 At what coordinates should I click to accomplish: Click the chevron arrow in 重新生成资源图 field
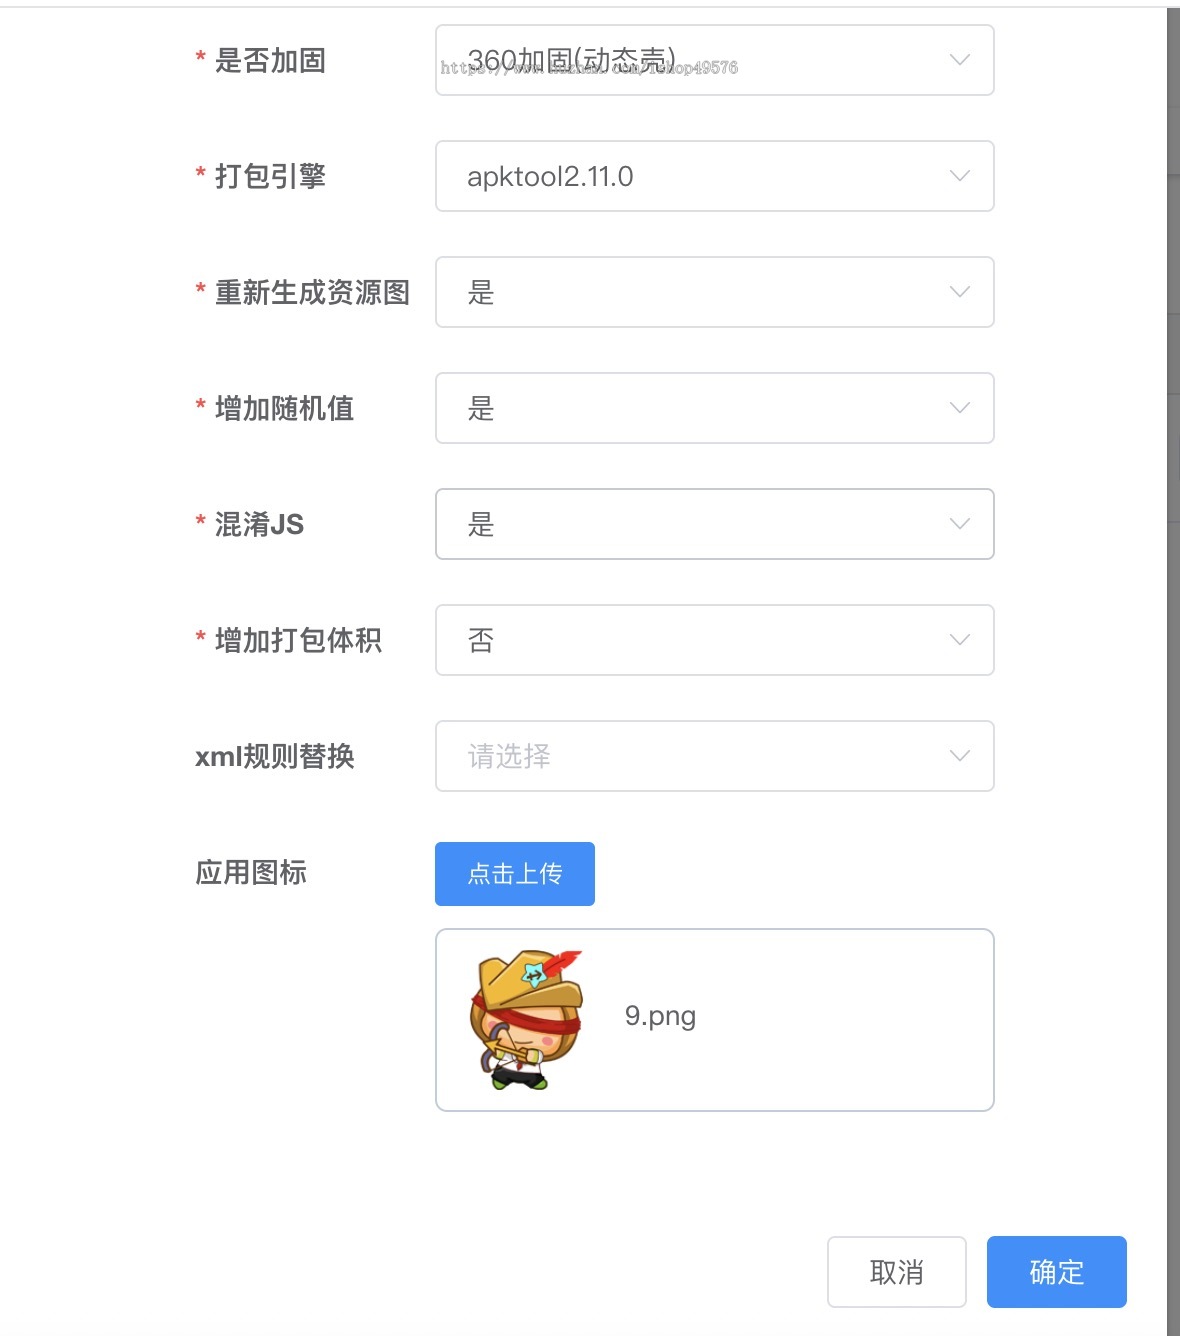pyautogui.click(x=959, y=292)
